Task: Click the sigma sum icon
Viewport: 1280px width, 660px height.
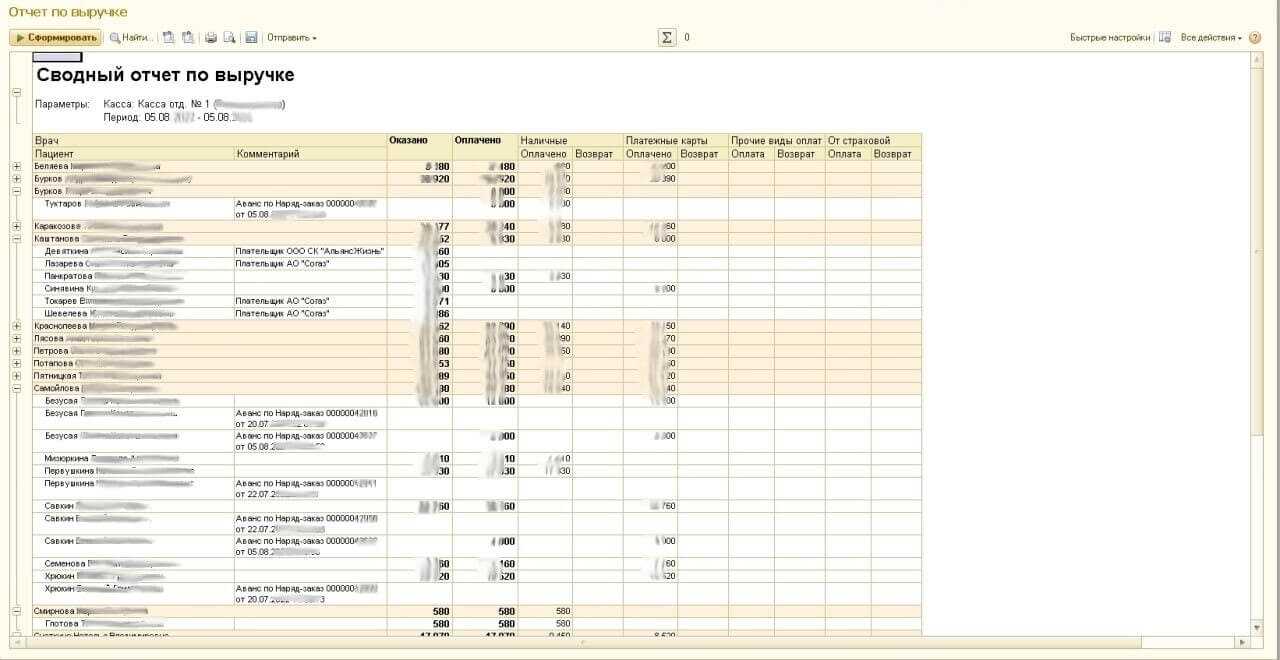Action: click(666, 38)
